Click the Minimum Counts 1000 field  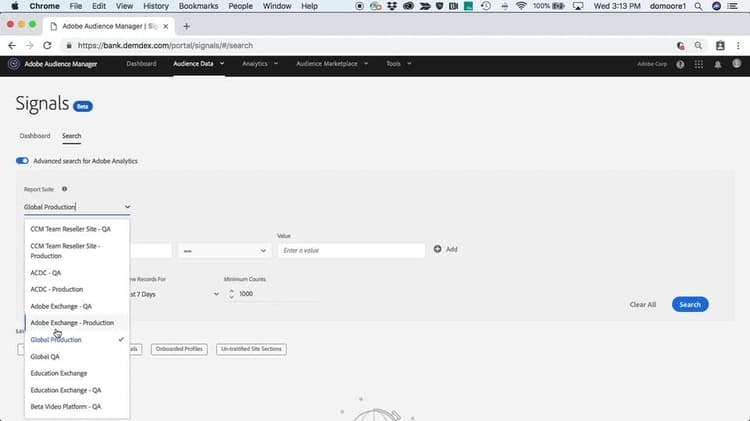point(277,294)
